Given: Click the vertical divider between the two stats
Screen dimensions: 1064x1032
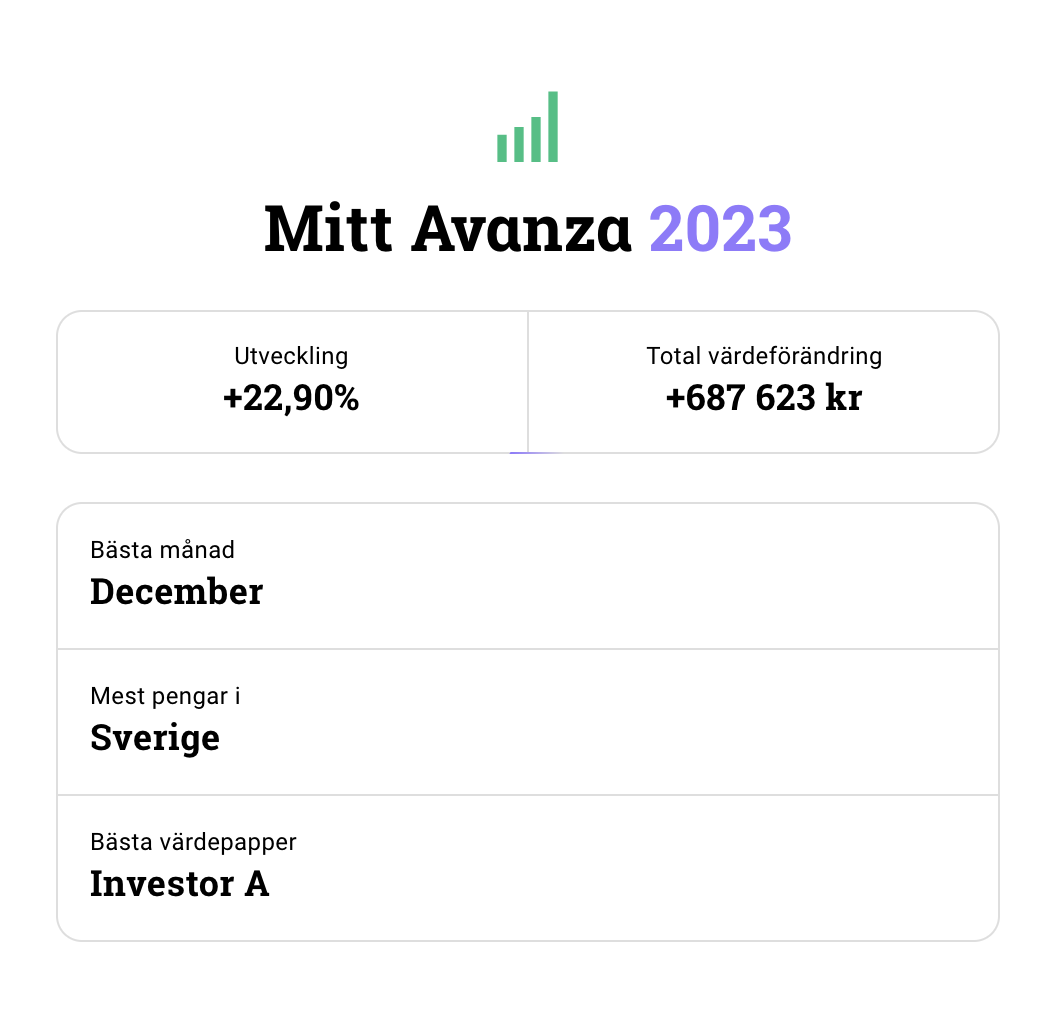Looking at the screenshot, I should coord(528,382).
